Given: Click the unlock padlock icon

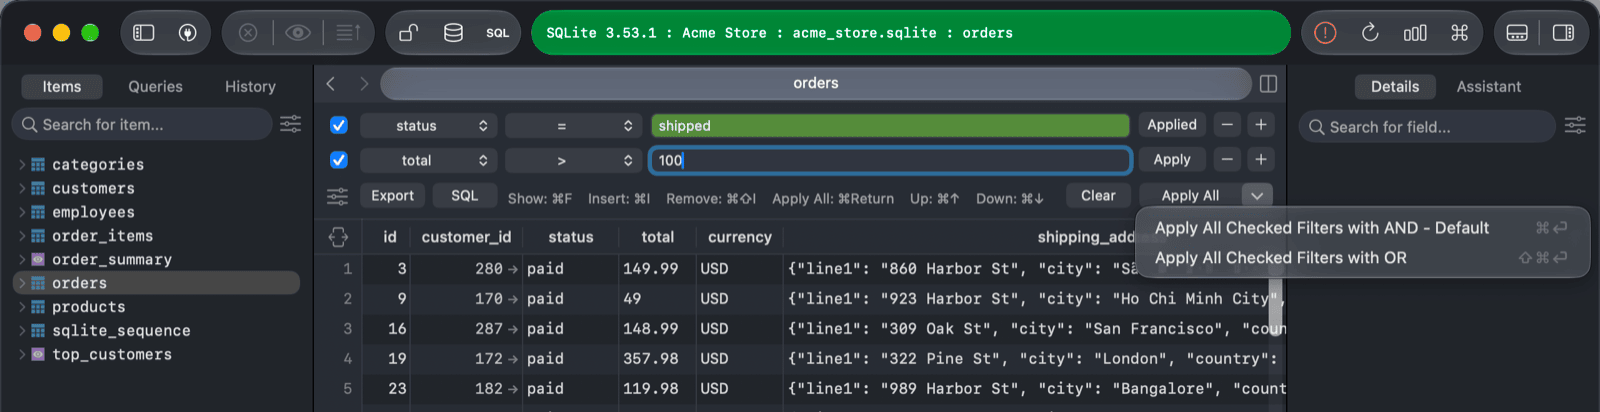Looking at the screenshot, I should point(408,33).
